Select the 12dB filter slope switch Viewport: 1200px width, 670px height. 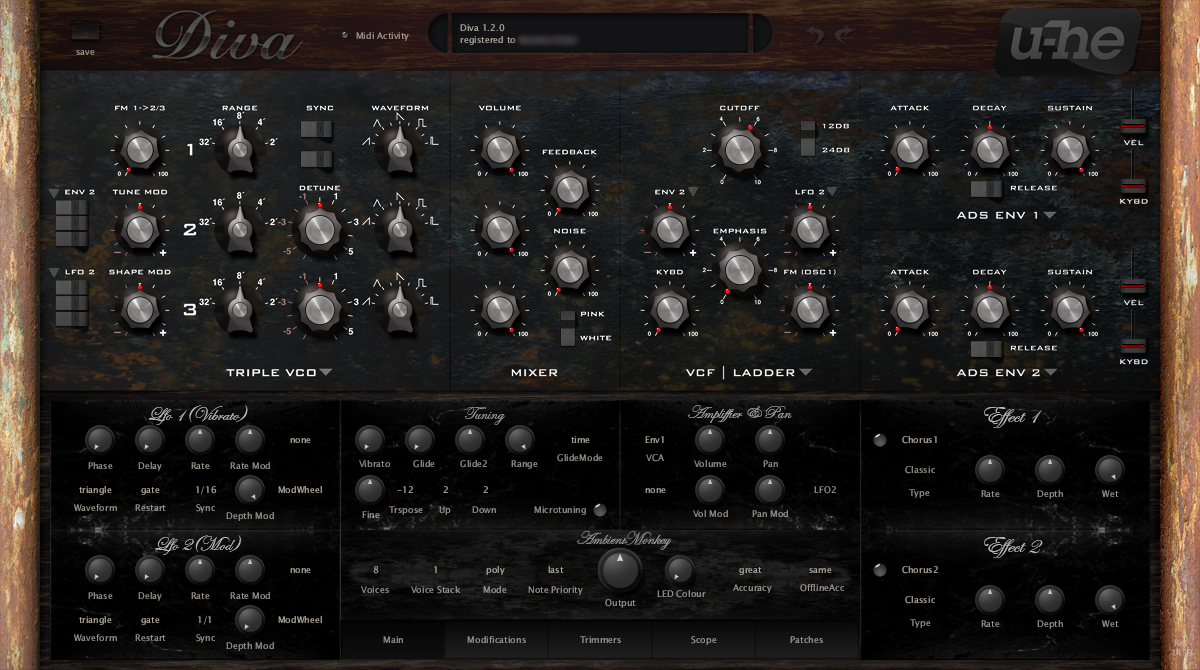pyautogui.click(x=808, y=127)
